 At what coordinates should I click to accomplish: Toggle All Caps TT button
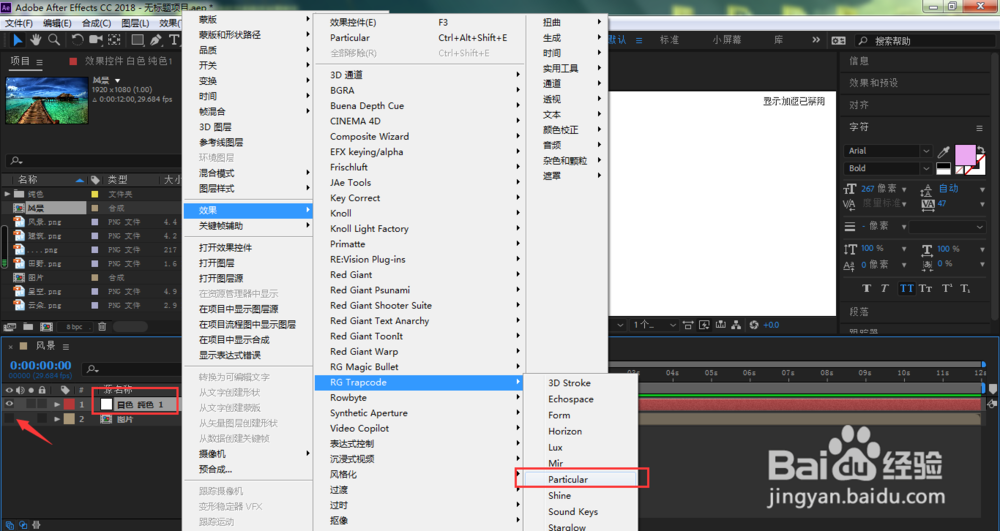[906, 288]
